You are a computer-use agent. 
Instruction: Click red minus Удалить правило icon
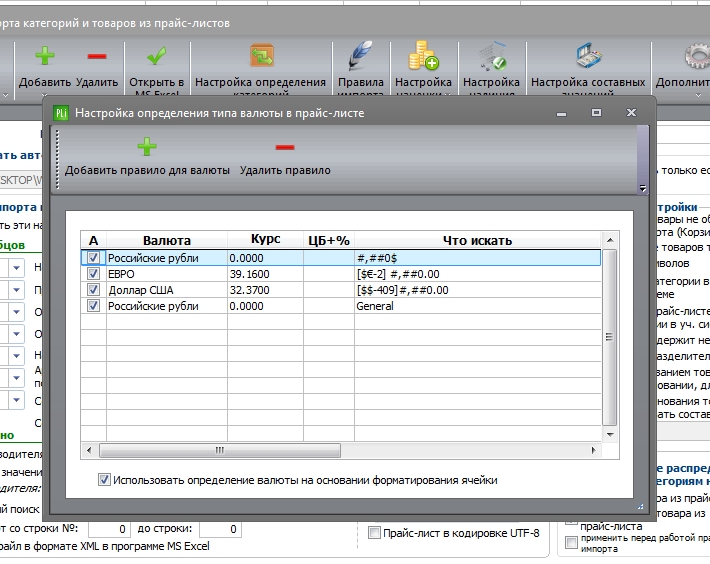(x=285, y=147)
